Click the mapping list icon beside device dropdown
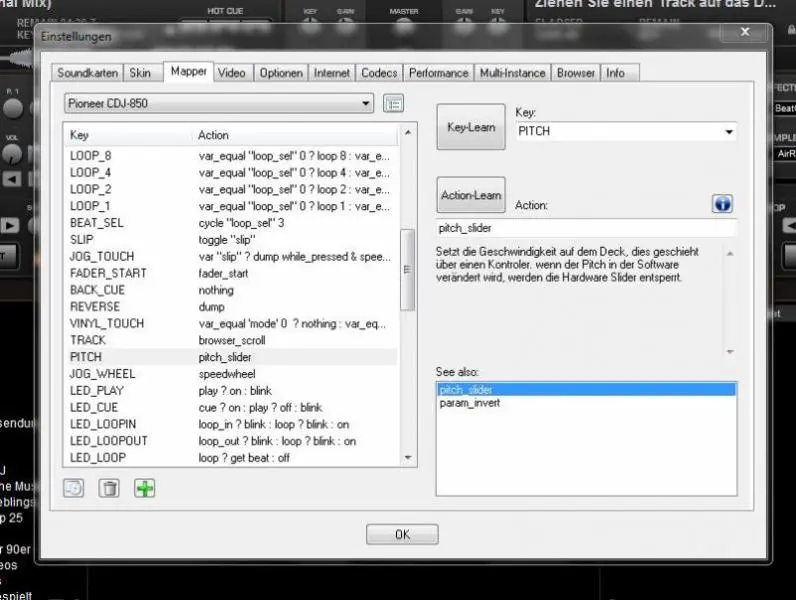This screenshot has width=796, height=600. click(393, 104)
